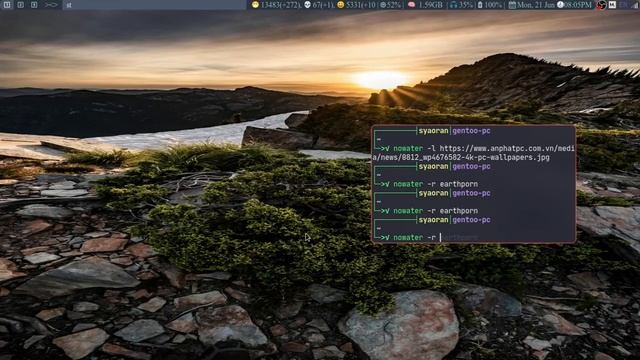This screenshot has height=360, width=640.
Task: Click the 'nomater -l' command in terminal
Action: tap(414, 148)
